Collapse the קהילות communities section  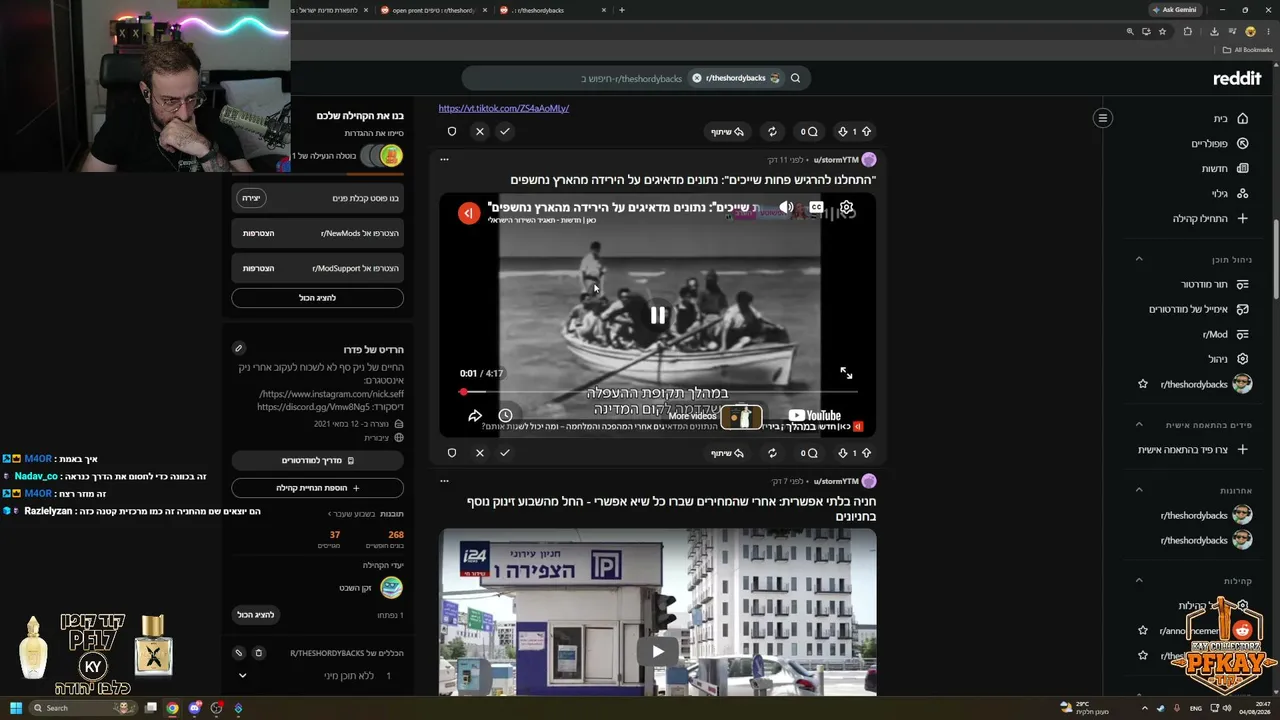[x=1138, y=581]
